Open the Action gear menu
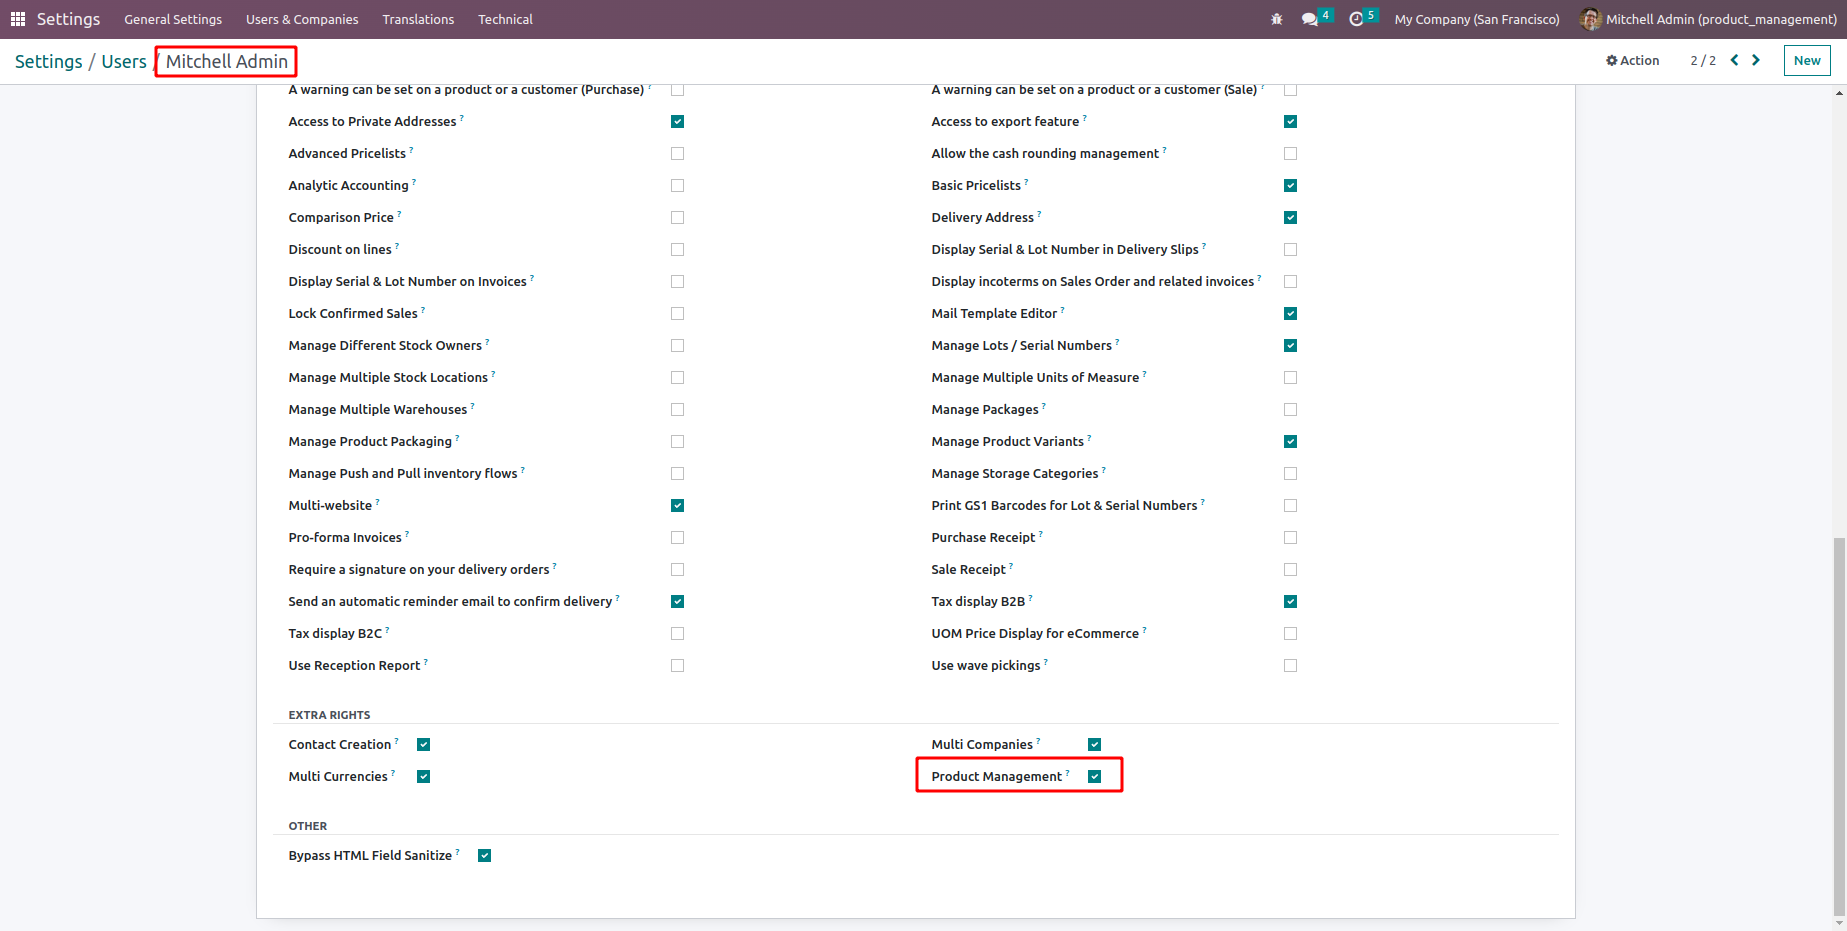Screen dimensions: 1847x931 coord(1632,60)
